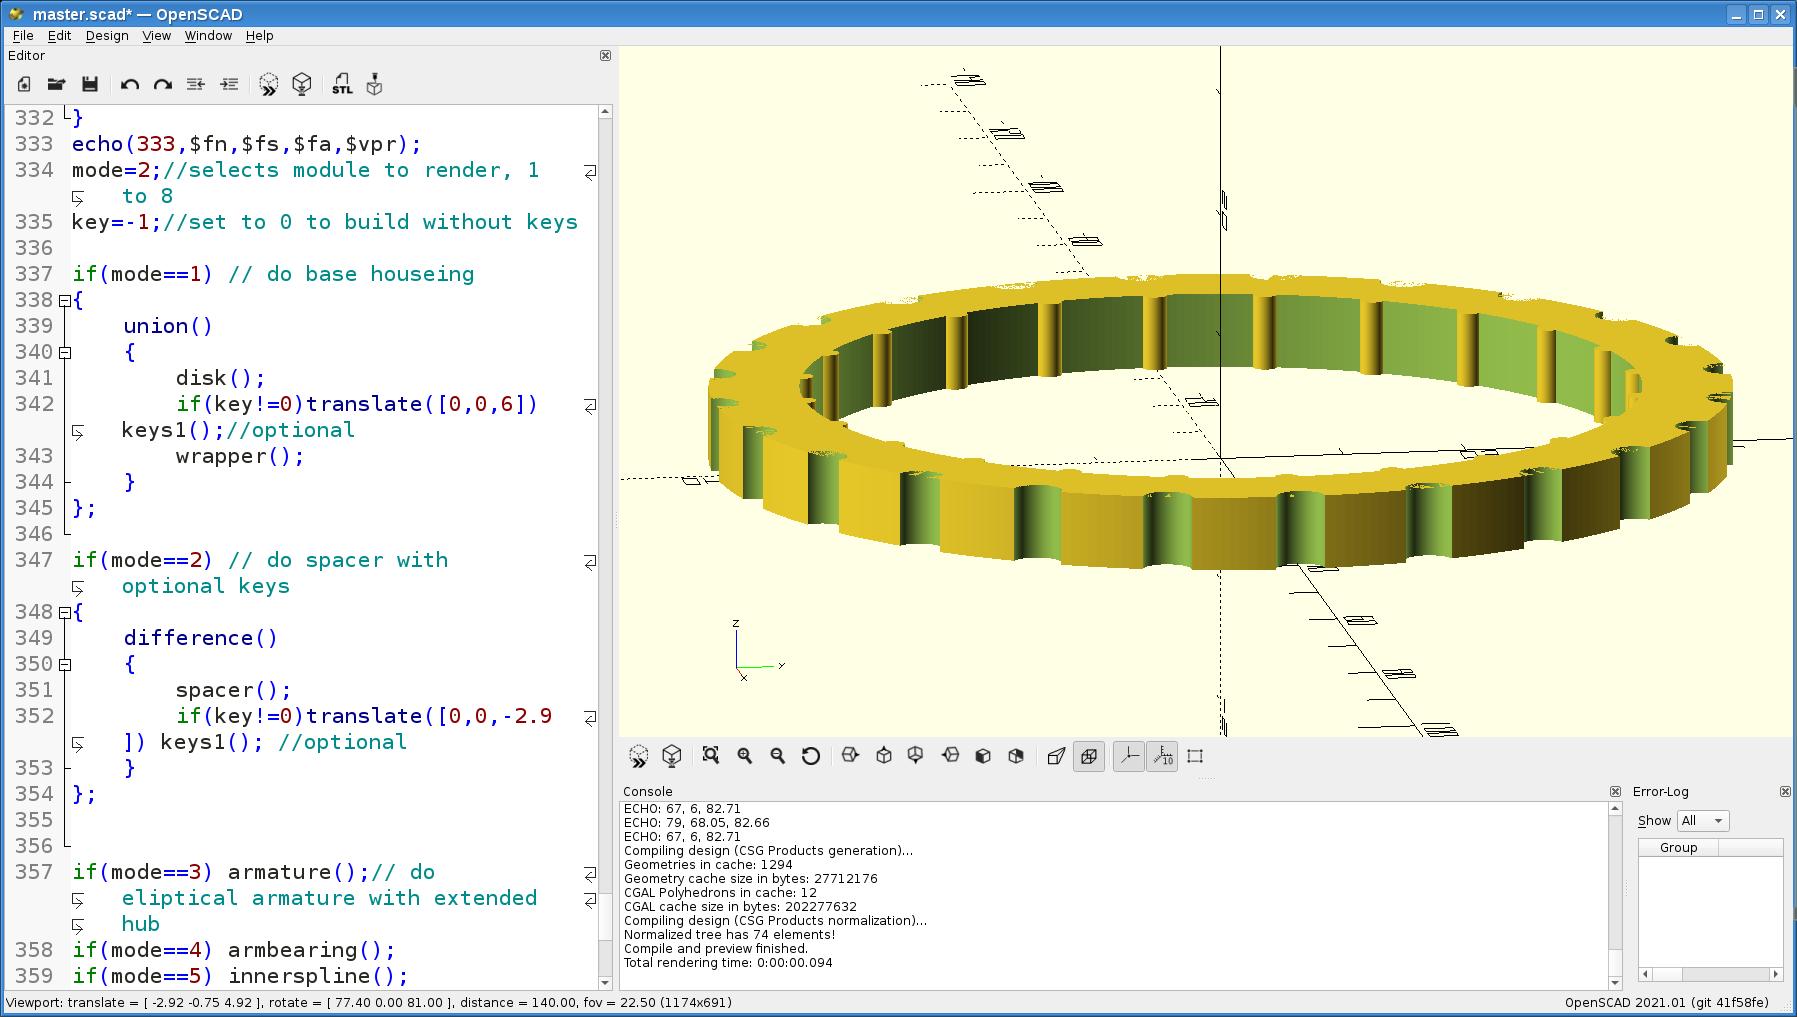Click Export as STL icon

(x=342, y=85)
